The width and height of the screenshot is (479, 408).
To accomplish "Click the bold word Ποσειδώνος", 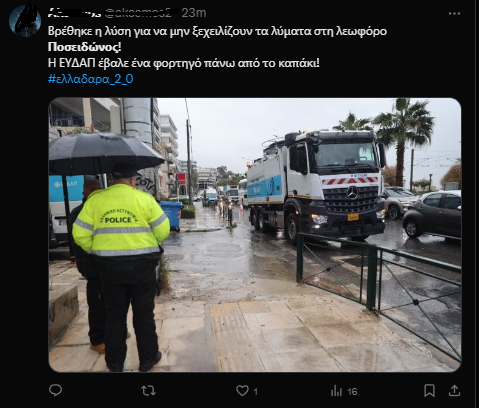I will [84, 47].
